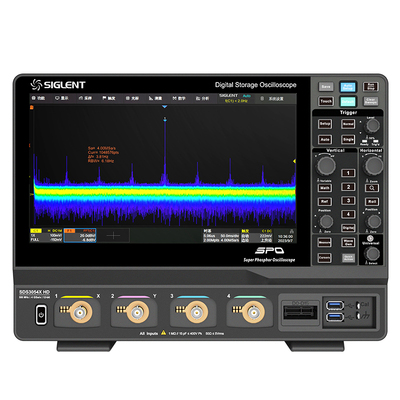Open the first on-screen menu with the circle icon
This screenshot has height=400, width=400.
coord(38,98)
